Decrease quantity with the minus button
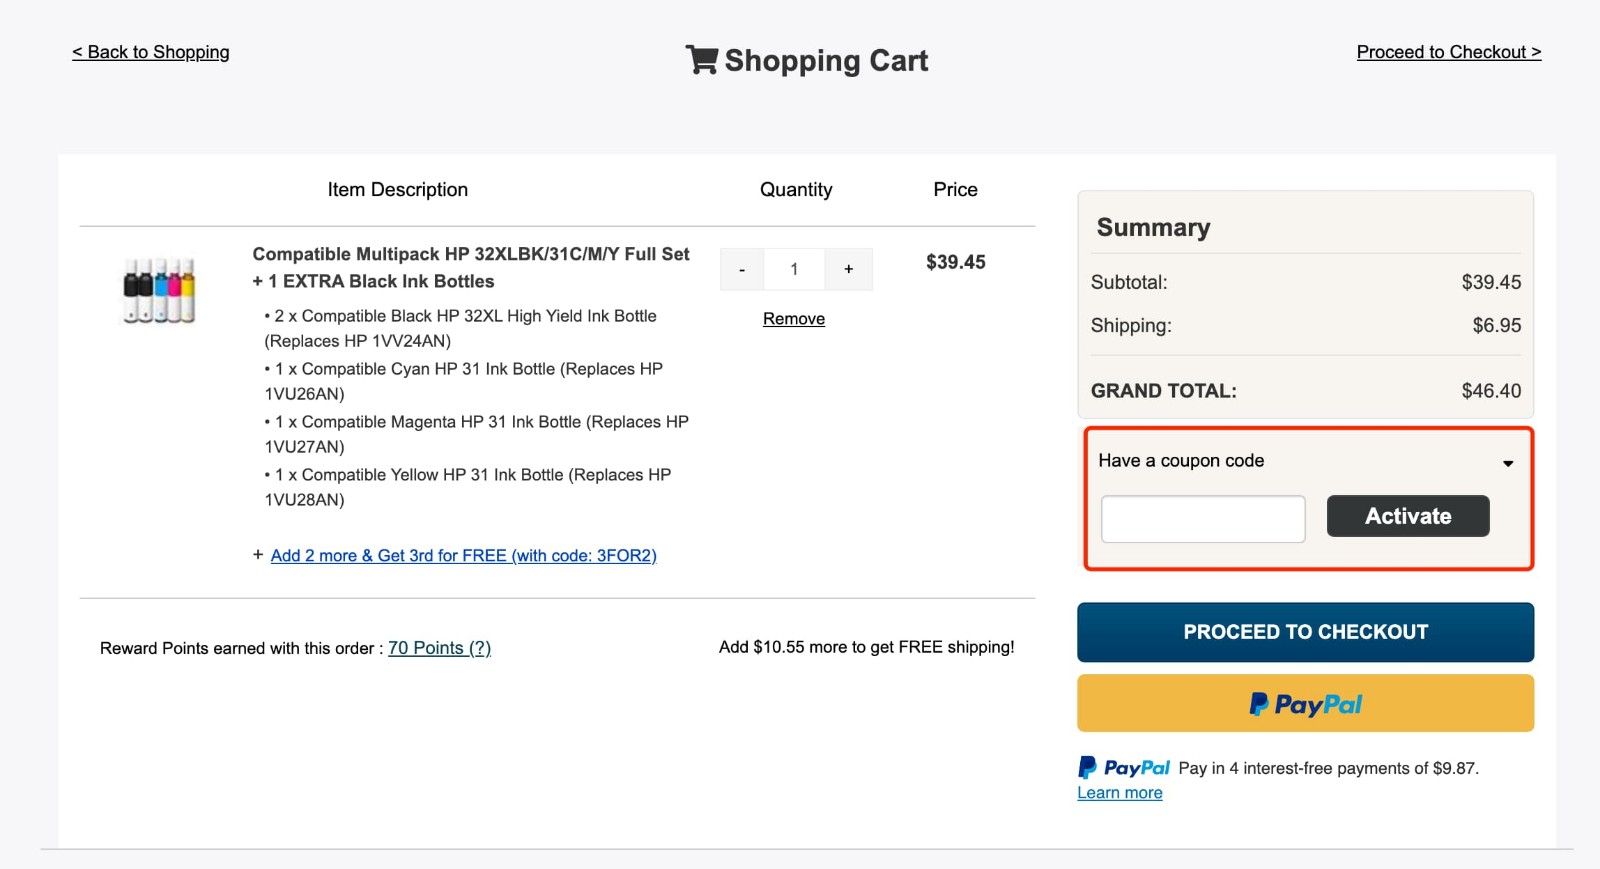This screenshot has height=869, width=1600. (742, 269)
